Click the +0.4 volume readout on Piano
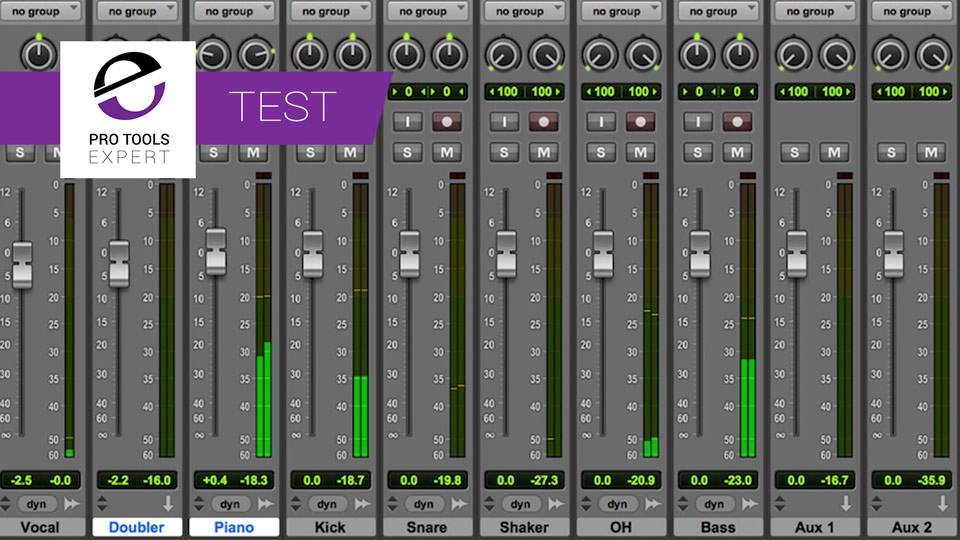 pos(214,481)
